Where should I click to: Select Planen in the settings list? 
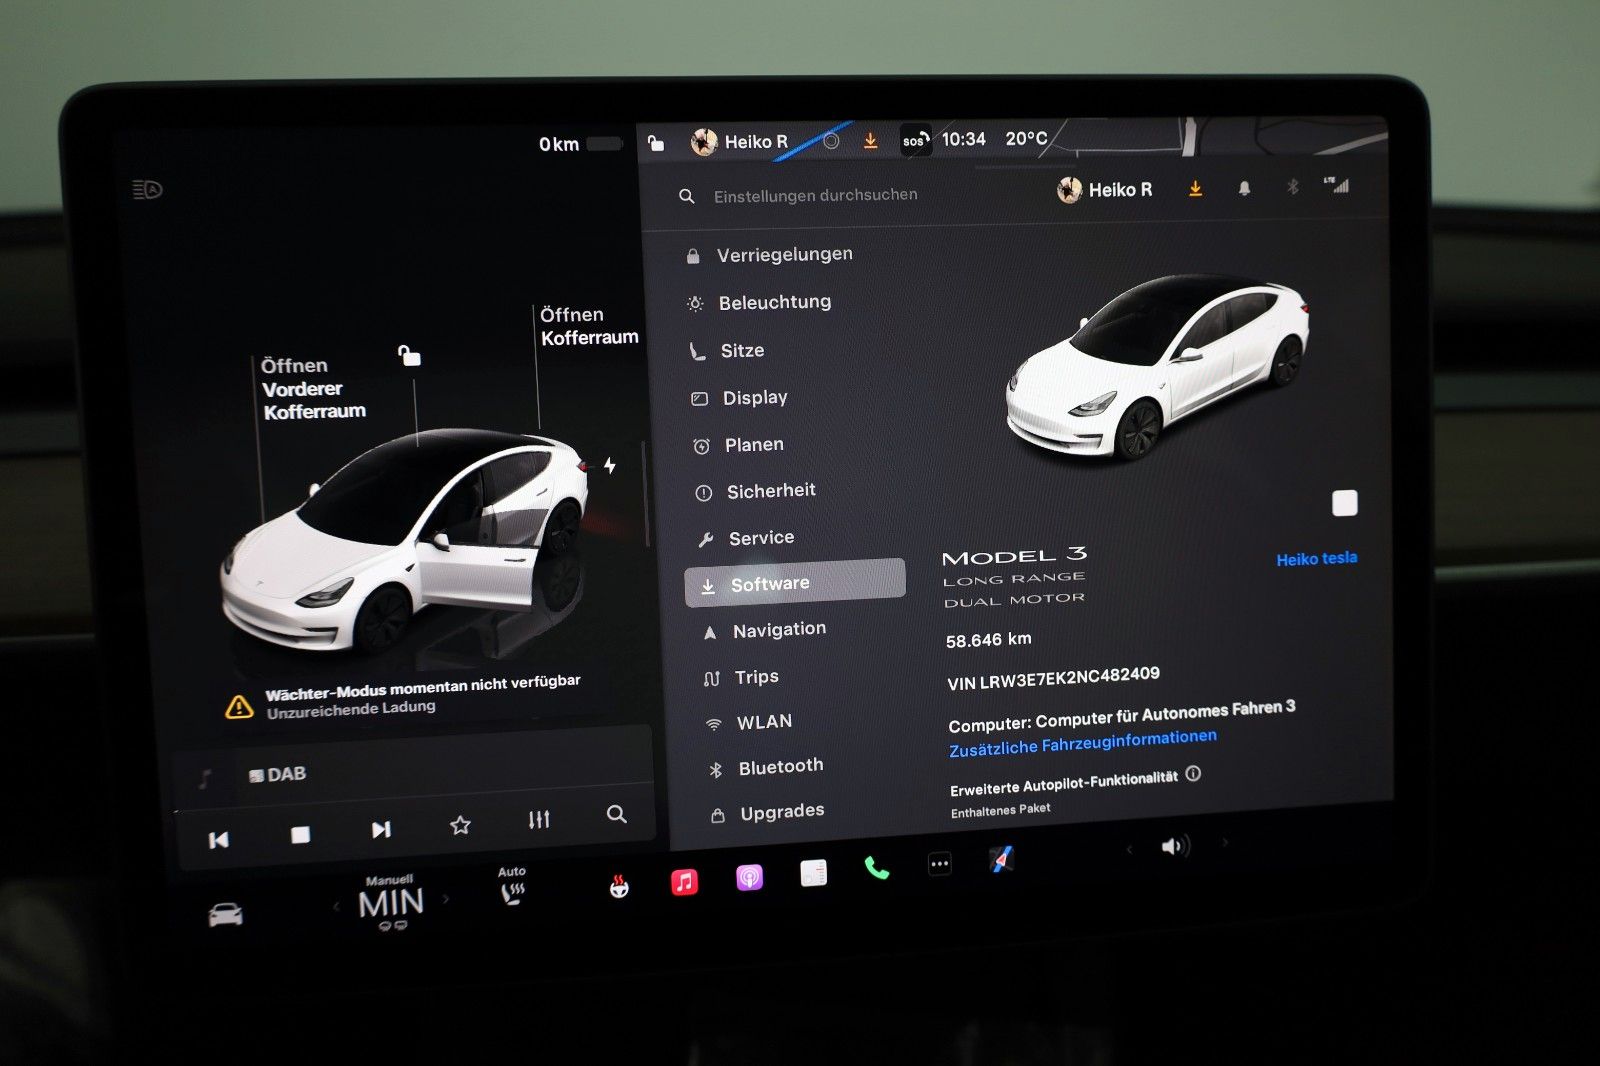click(x=739, y=444)
